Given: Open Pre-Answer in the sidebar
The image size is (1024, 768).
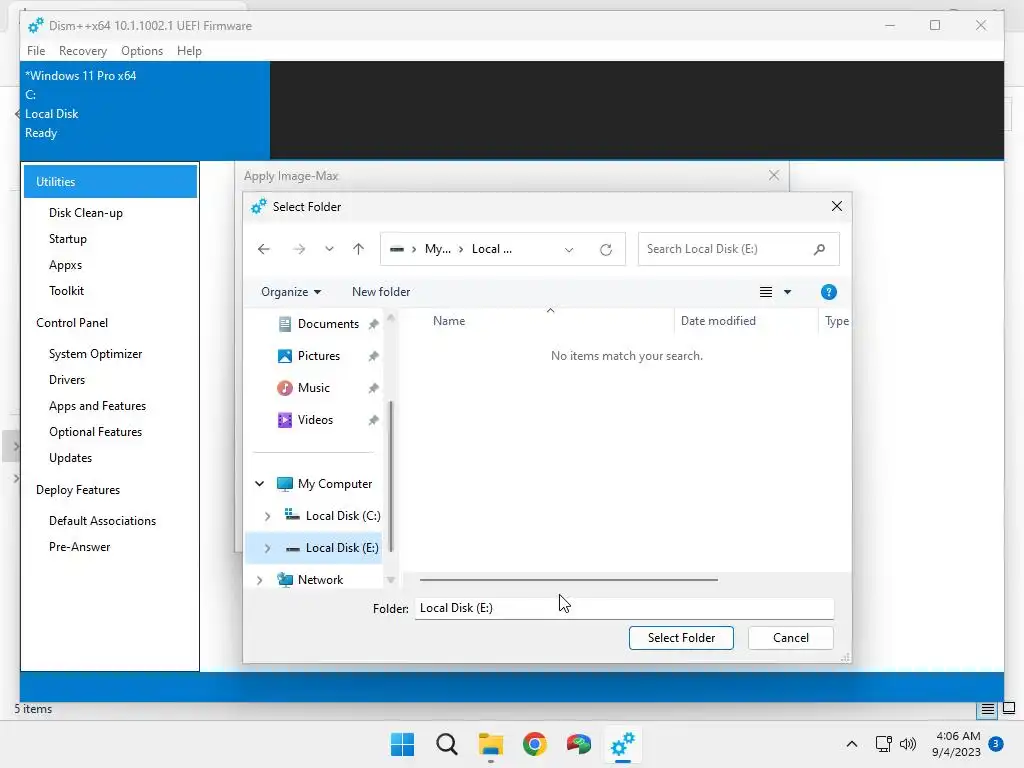Looking at the screenshot, I should tap(79, 547).
